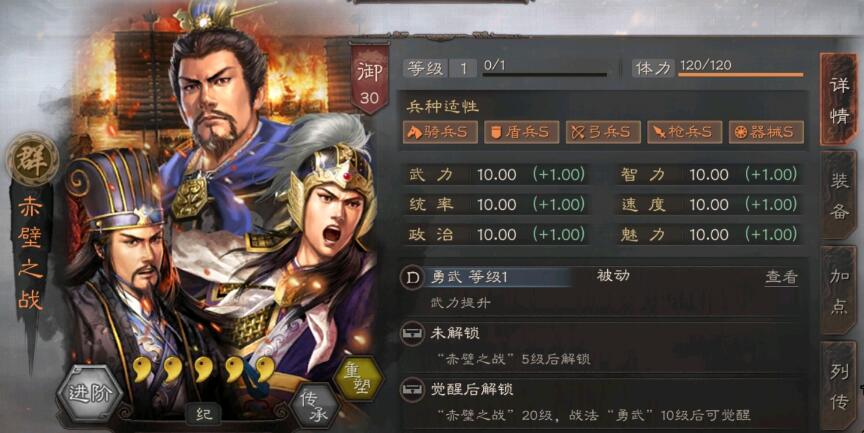The width and height of the screenshot is (864, 433).
Task: Choose the 弓兵S troop type
Action: 603,132
